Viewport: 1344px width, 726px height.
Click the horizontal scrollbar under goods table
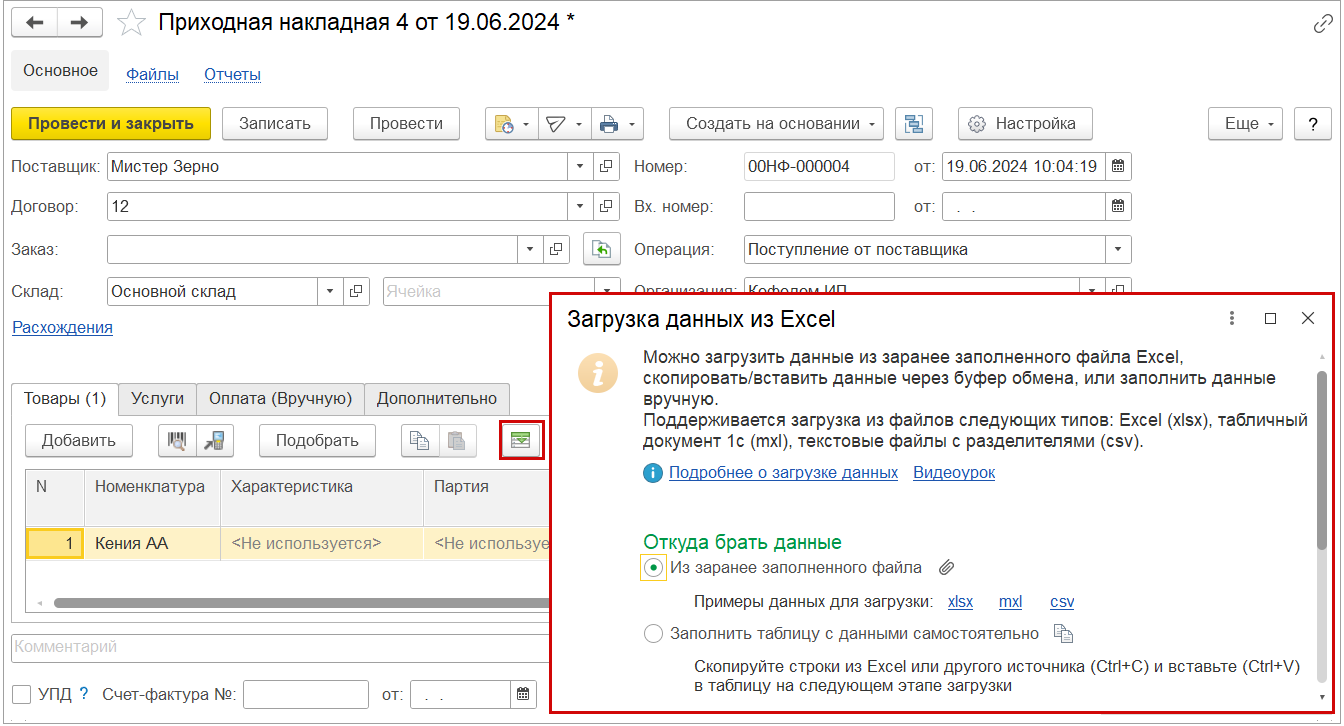tap(300, 603)
